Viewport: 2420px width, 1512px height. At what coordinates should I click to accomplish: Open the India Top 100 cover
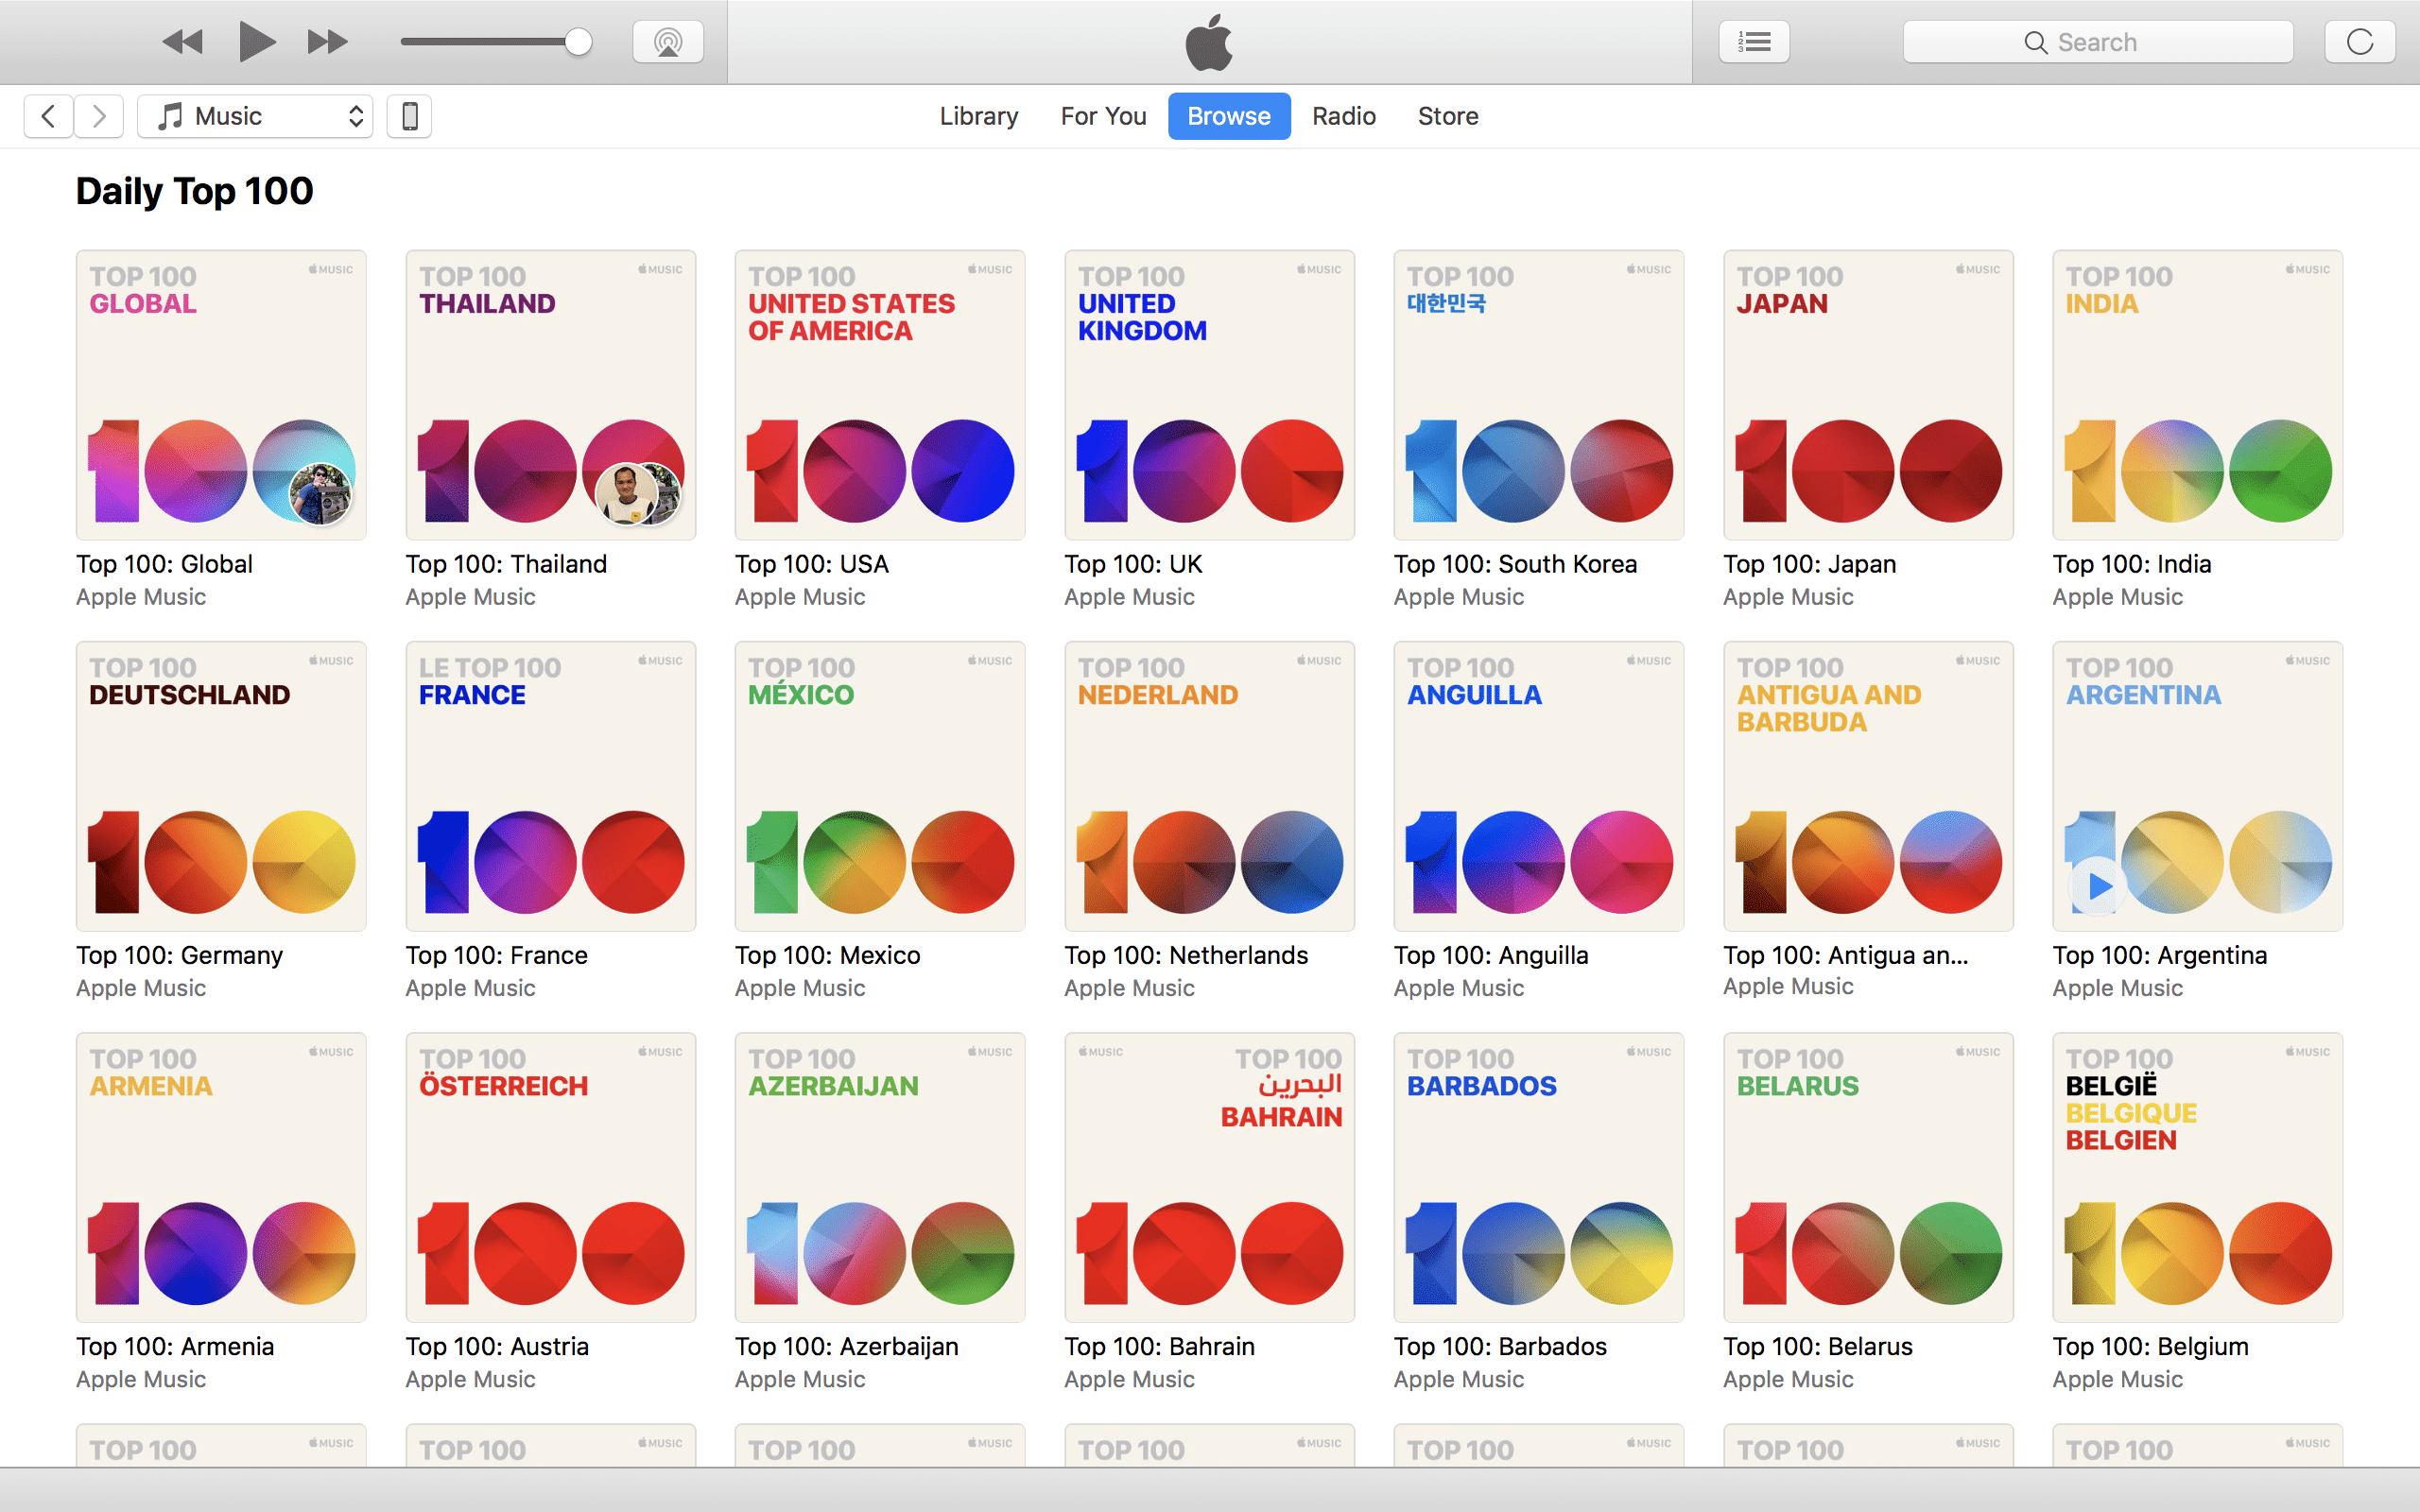2198,395
